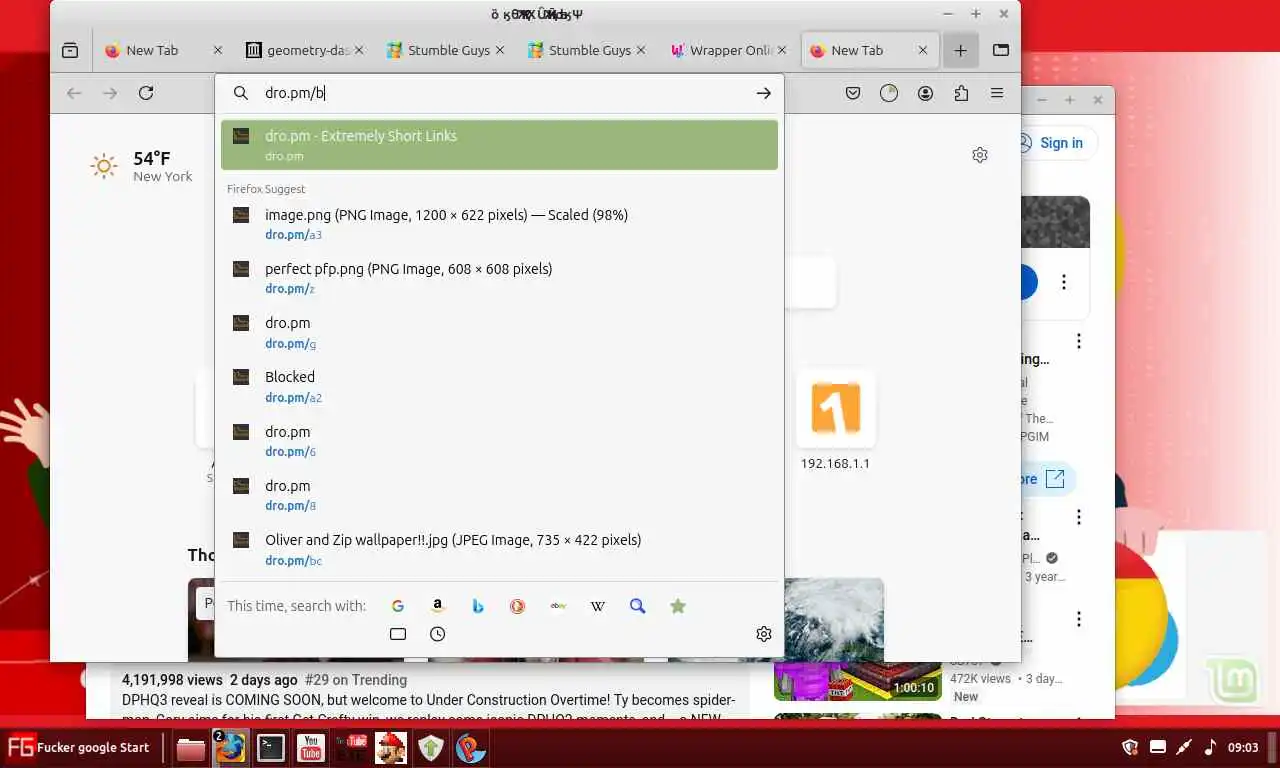The height and width of the screenshot is (768, 1280).
Task: Open the dro.pm/6 history suggestion
Action: [x=499, y=441]
